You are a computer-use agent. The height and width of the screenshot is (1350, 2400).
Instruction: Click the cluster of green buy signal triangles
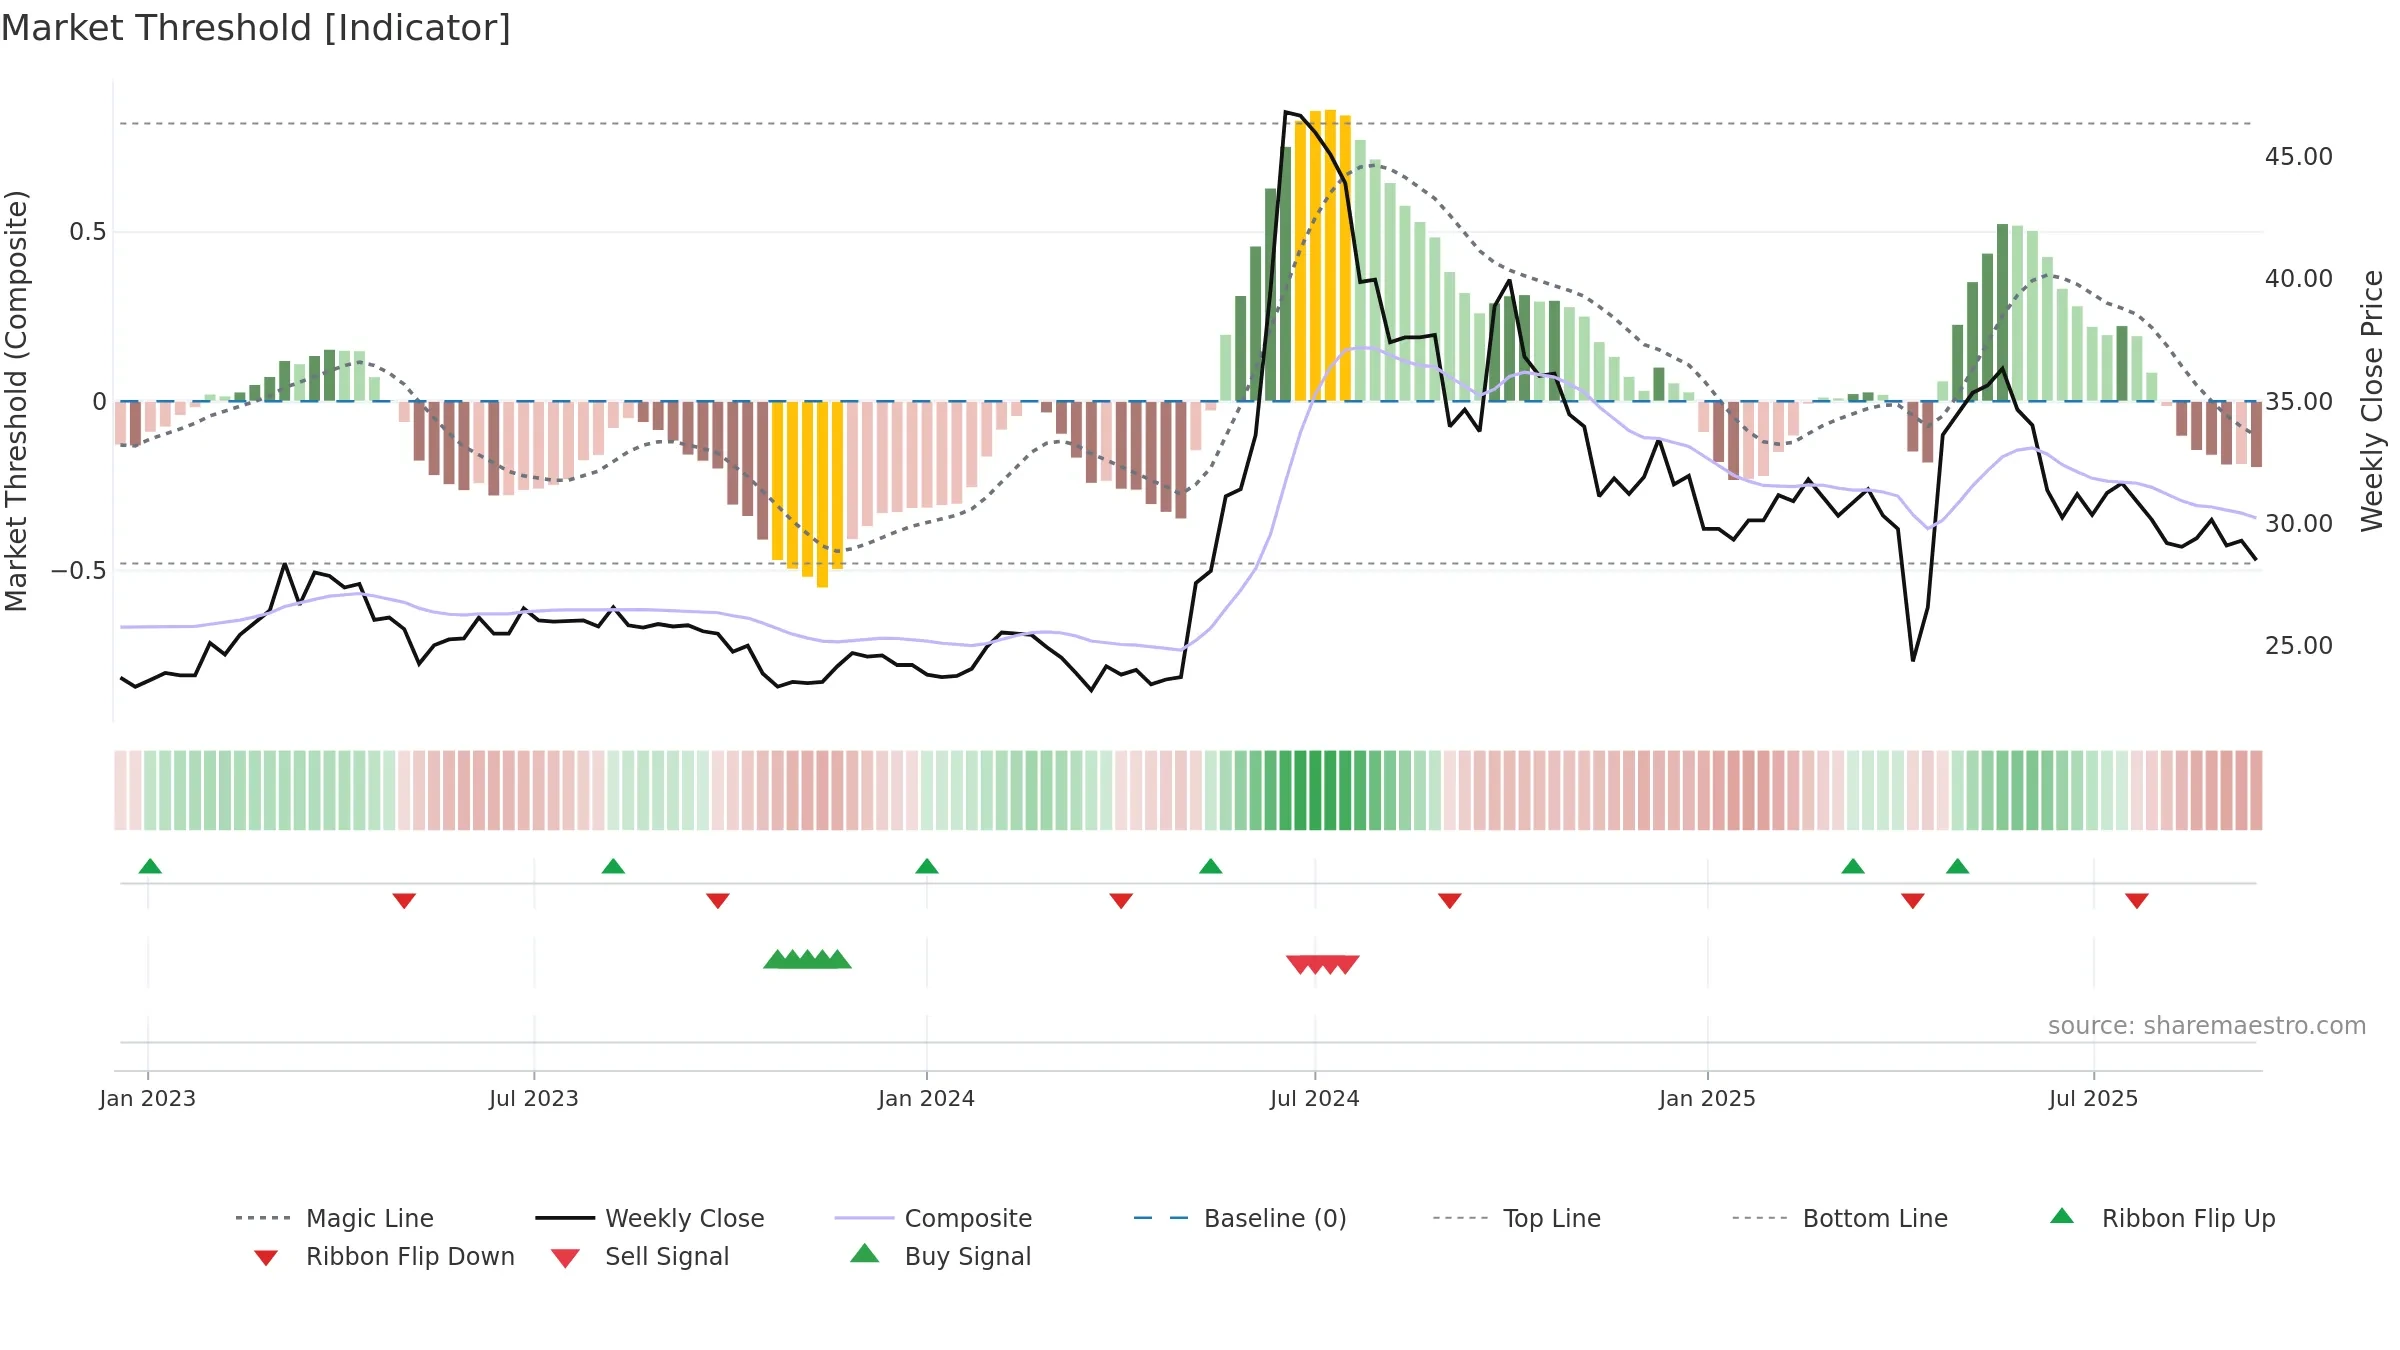[x=807, y=959]
